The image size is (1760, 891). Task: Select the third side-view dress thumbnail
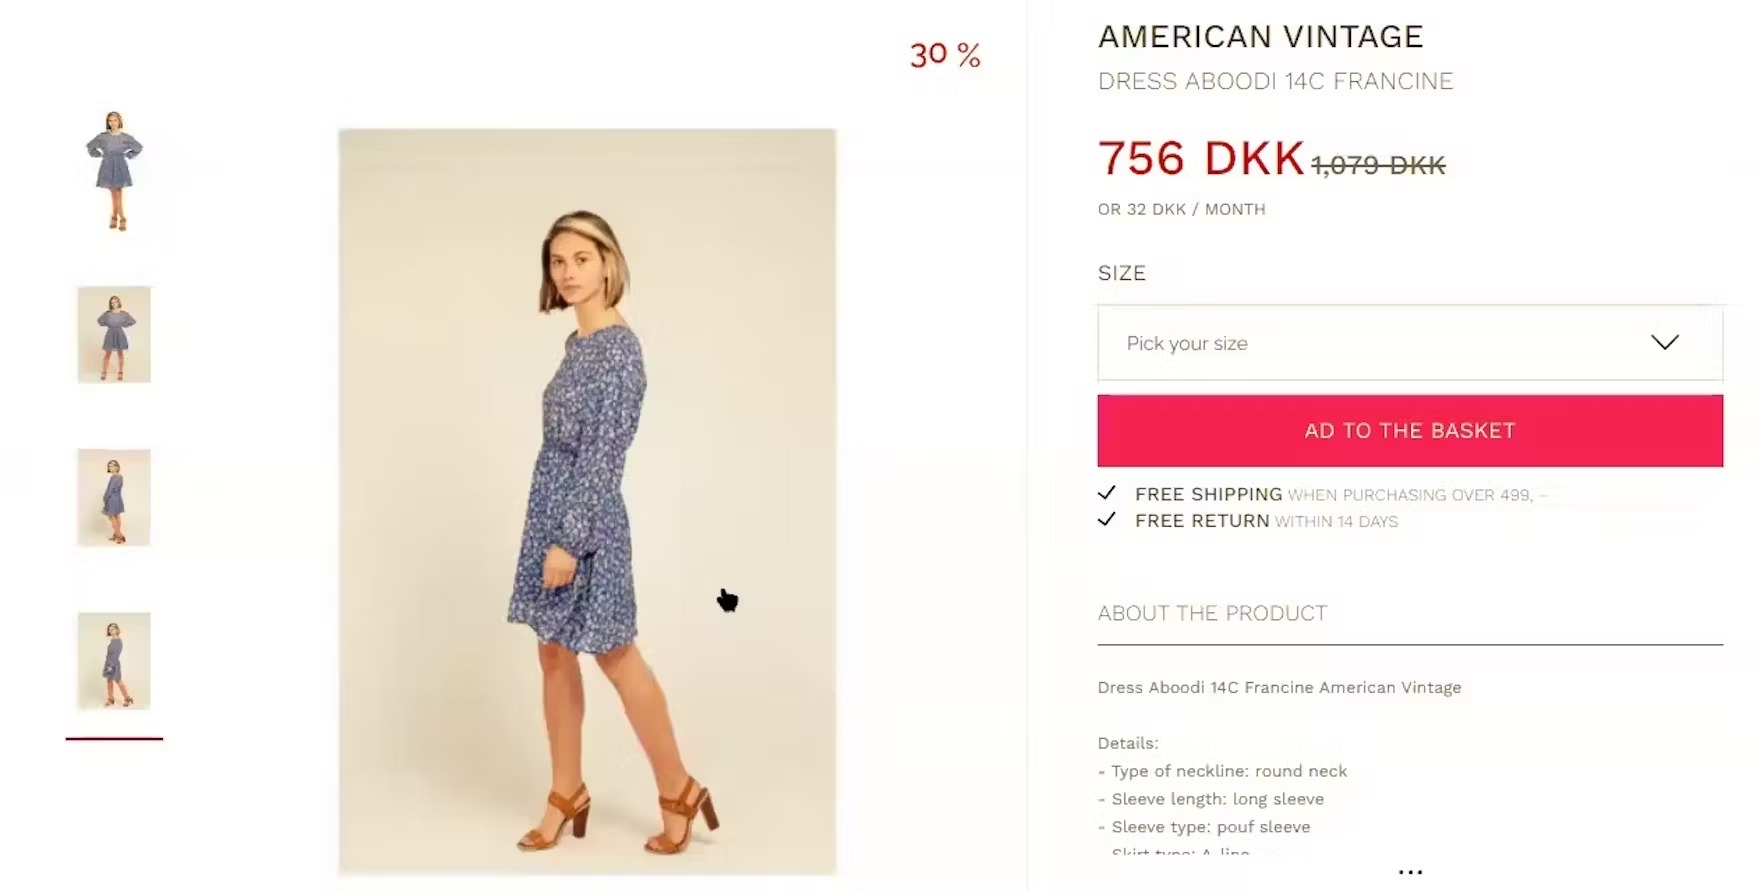[114, 498]
